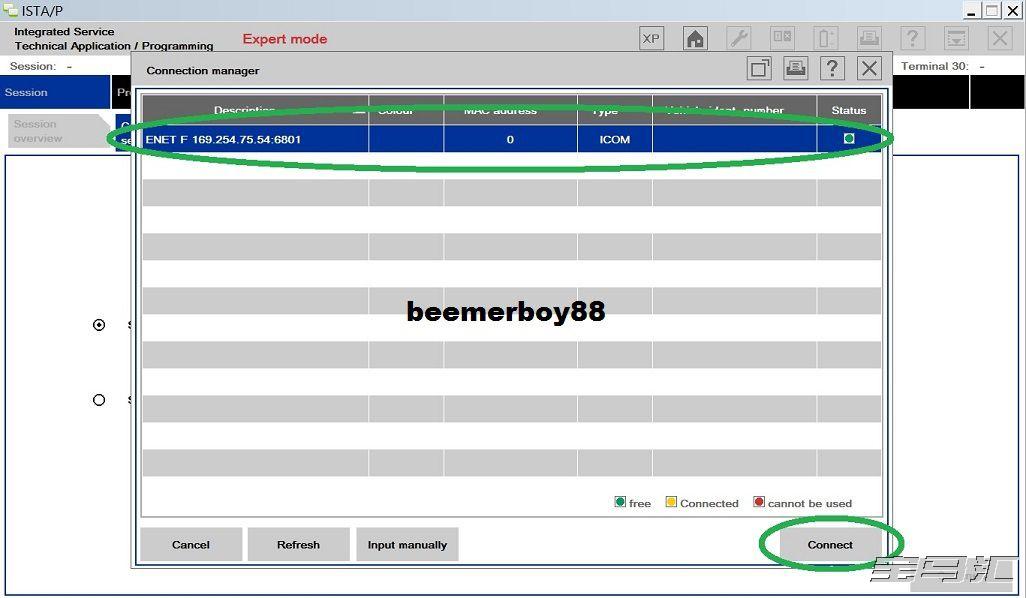
Task: Close the ISTA/P window
Action: (x=1012, y=10)
